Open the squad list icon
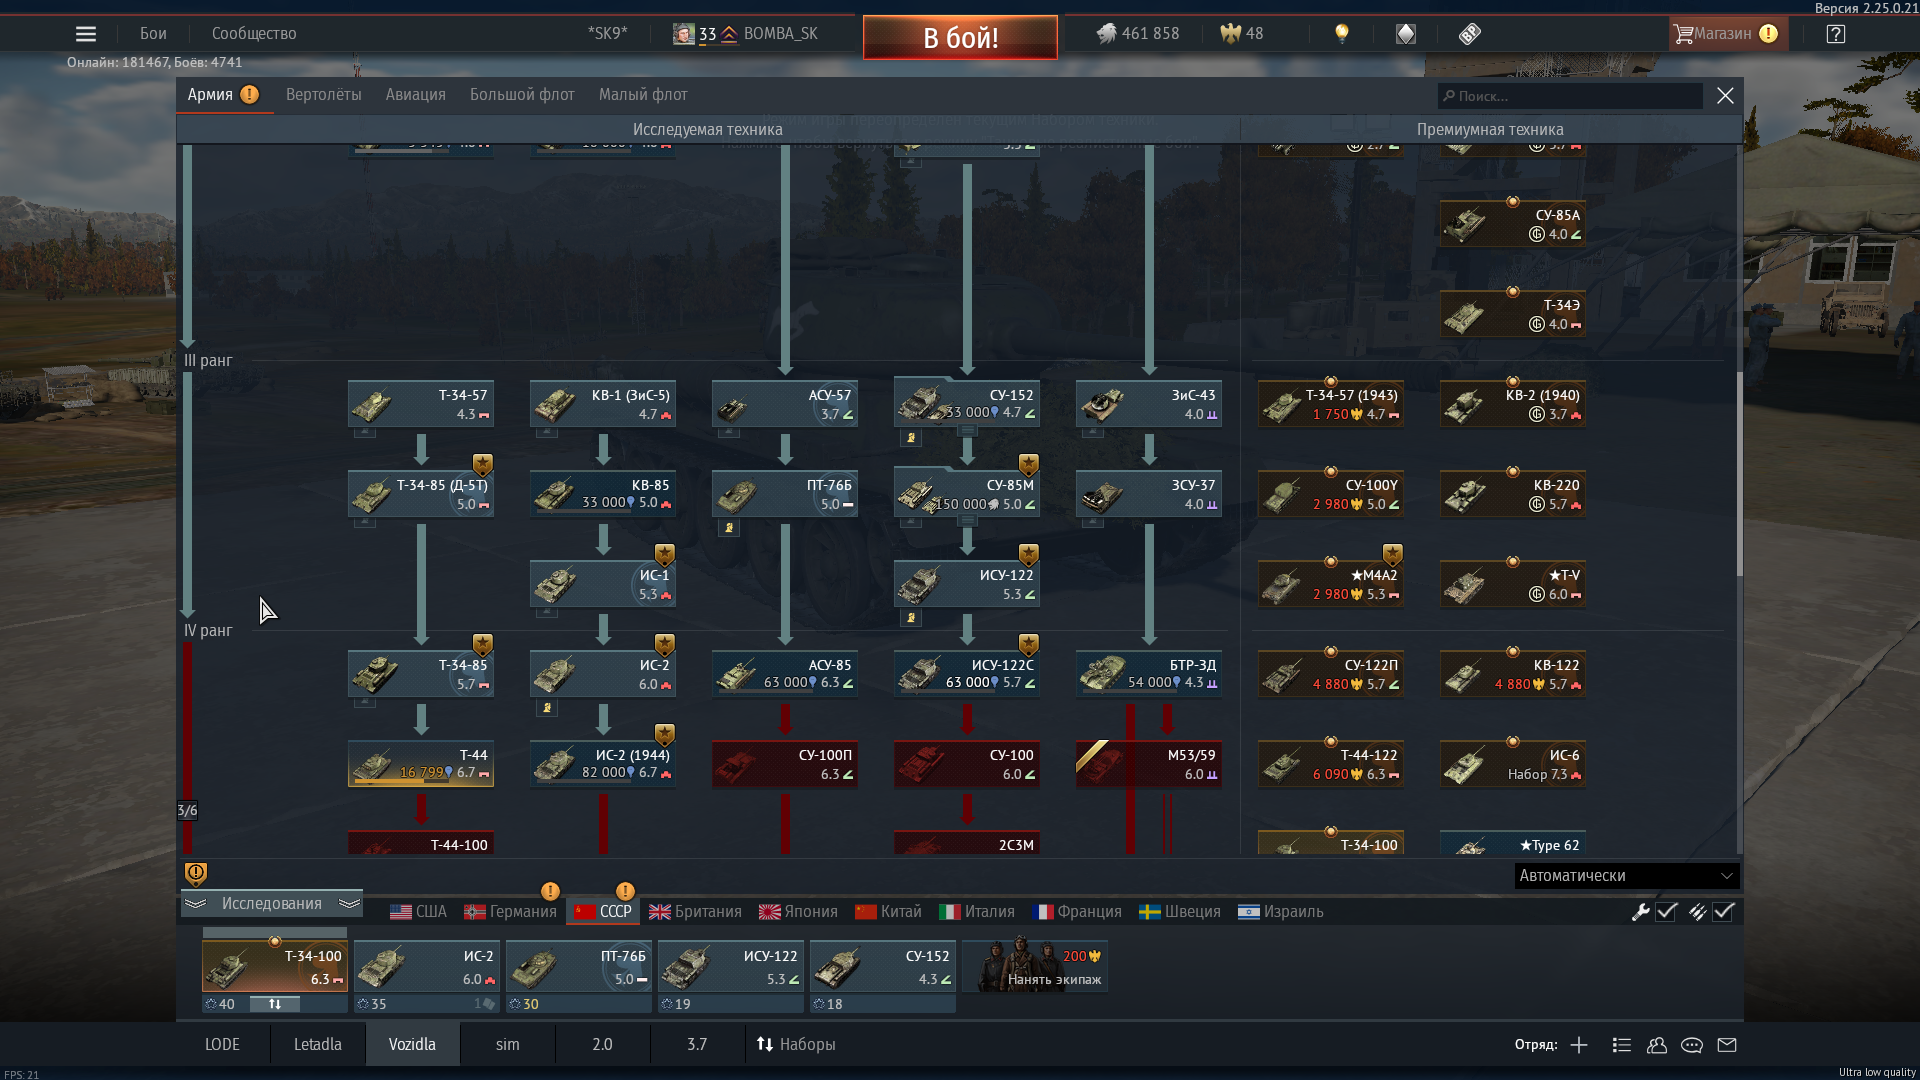The height and width of the screenshot is (1080, 1920). pyautogui.click(x=1622, y=1045)
